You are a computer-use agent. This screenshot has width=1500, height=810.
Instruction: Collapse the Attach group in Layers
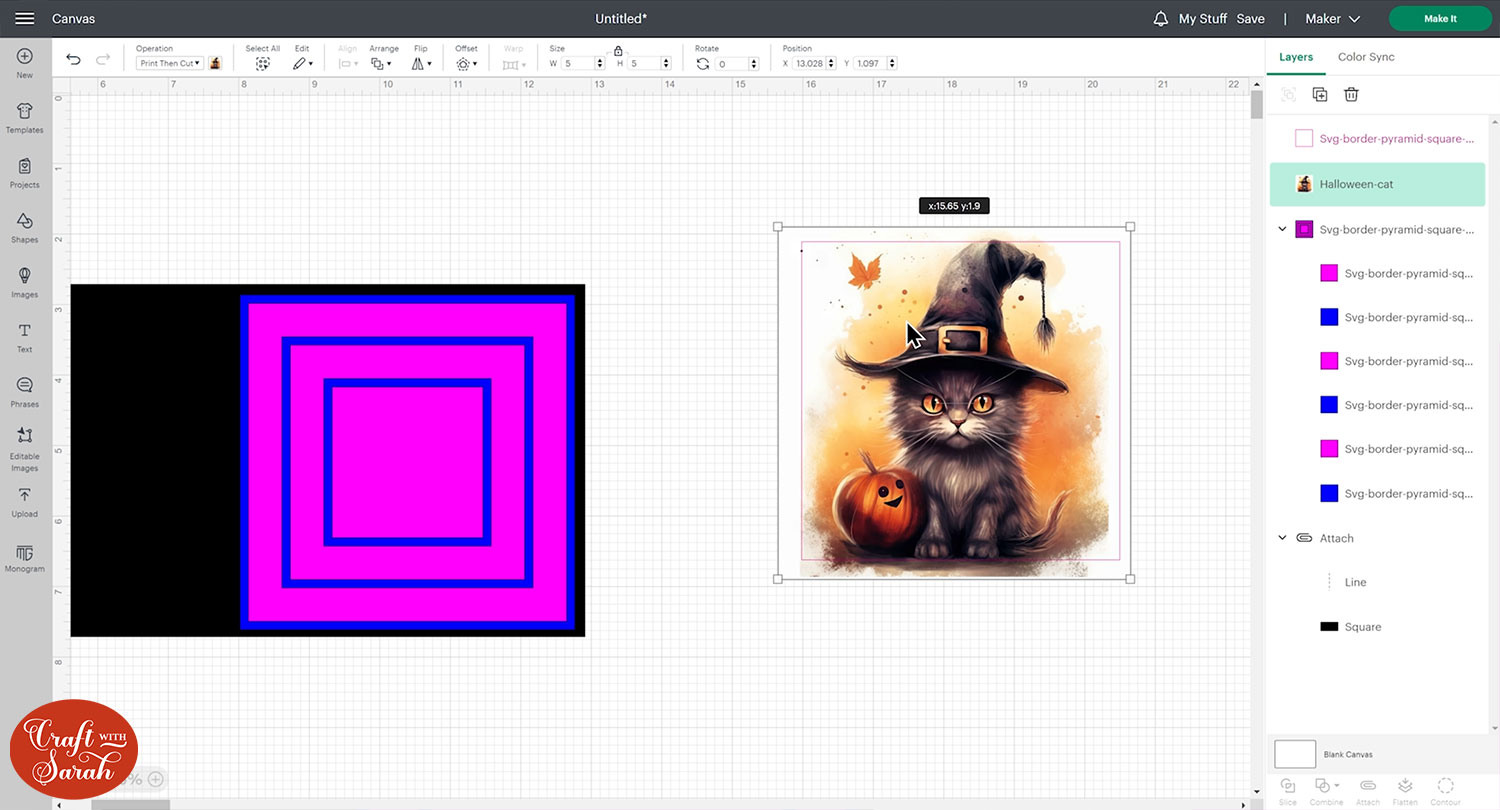1283,538
